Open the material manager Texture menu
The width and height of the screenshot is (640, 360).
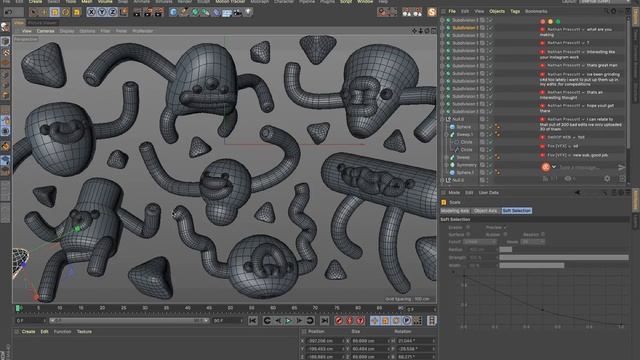coord(84,331)
